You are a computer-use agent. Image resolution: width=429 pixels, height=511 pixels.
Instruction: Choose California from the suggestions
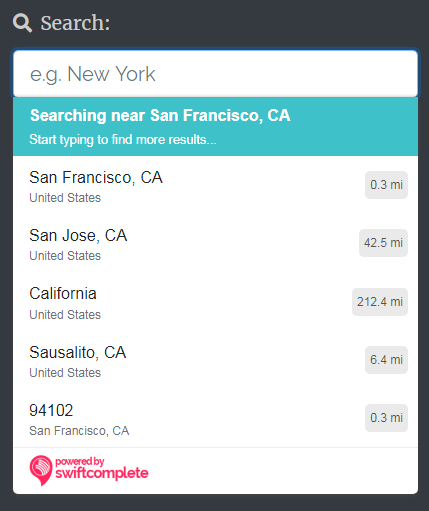(215, 302)
